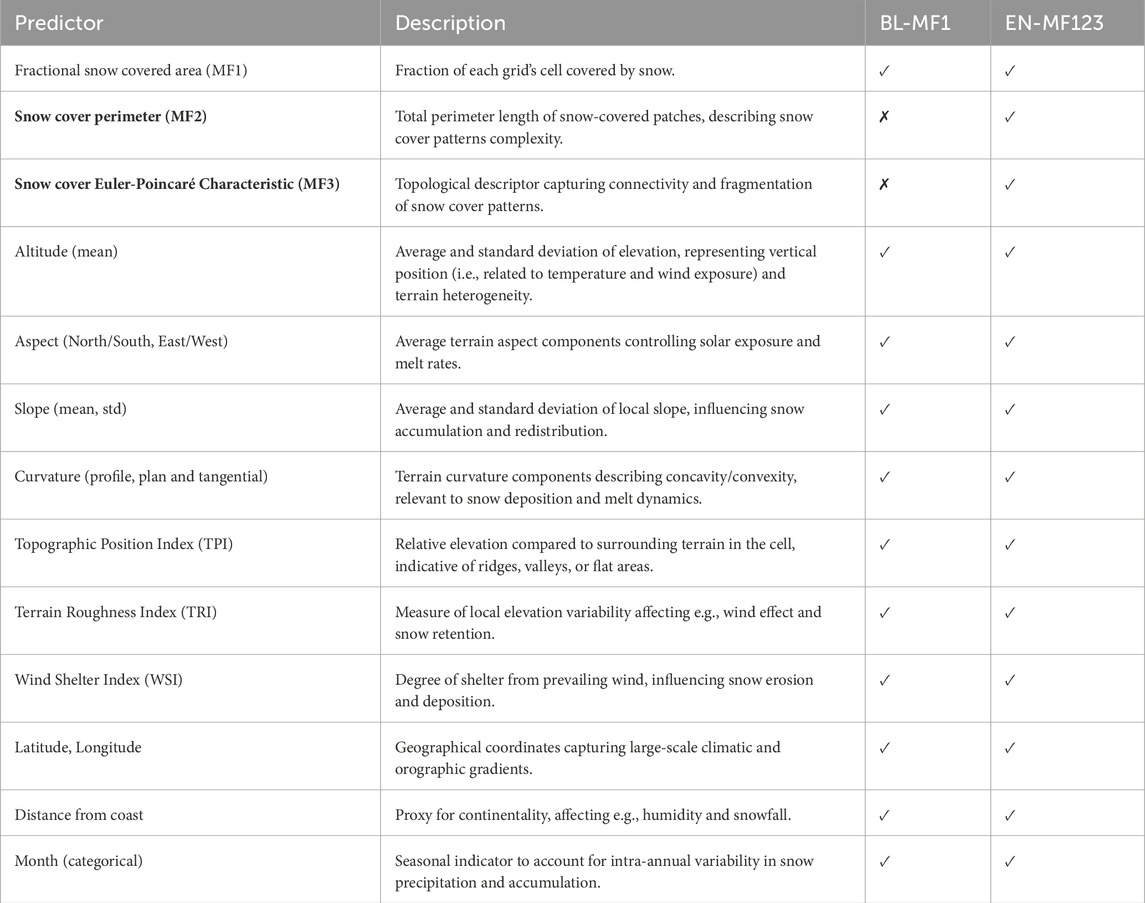This screenshot has height=903, width=1145.
Task: Click the cross mark for Snow cover perimeter under BL-MF1
Action: click(x=885, y=117)
